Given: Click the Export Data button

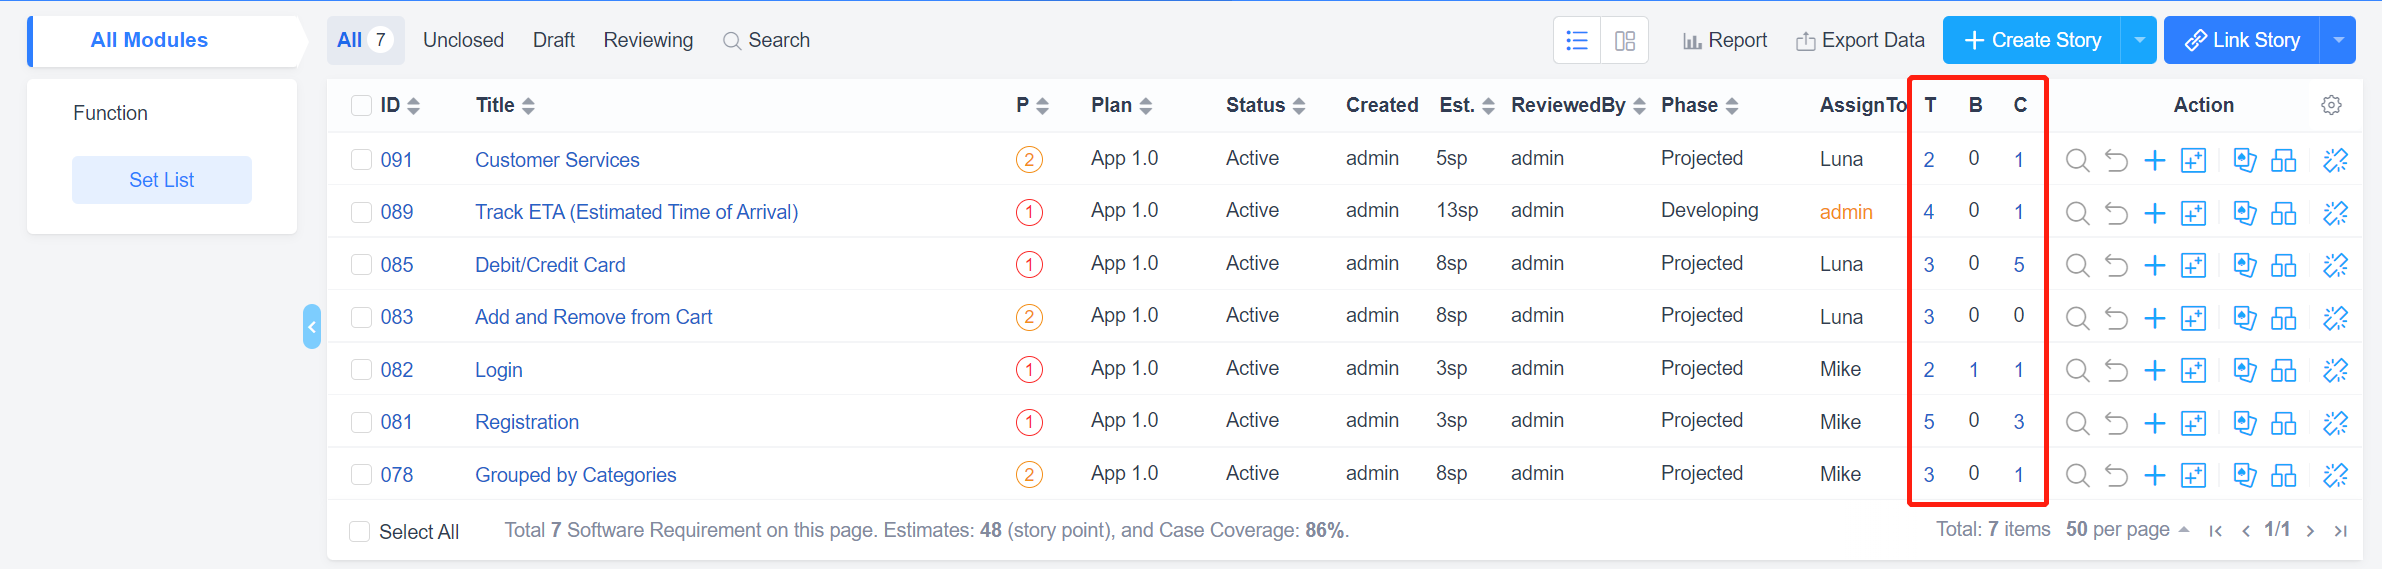Looking at the screenshot, I should click(1860, 41).
